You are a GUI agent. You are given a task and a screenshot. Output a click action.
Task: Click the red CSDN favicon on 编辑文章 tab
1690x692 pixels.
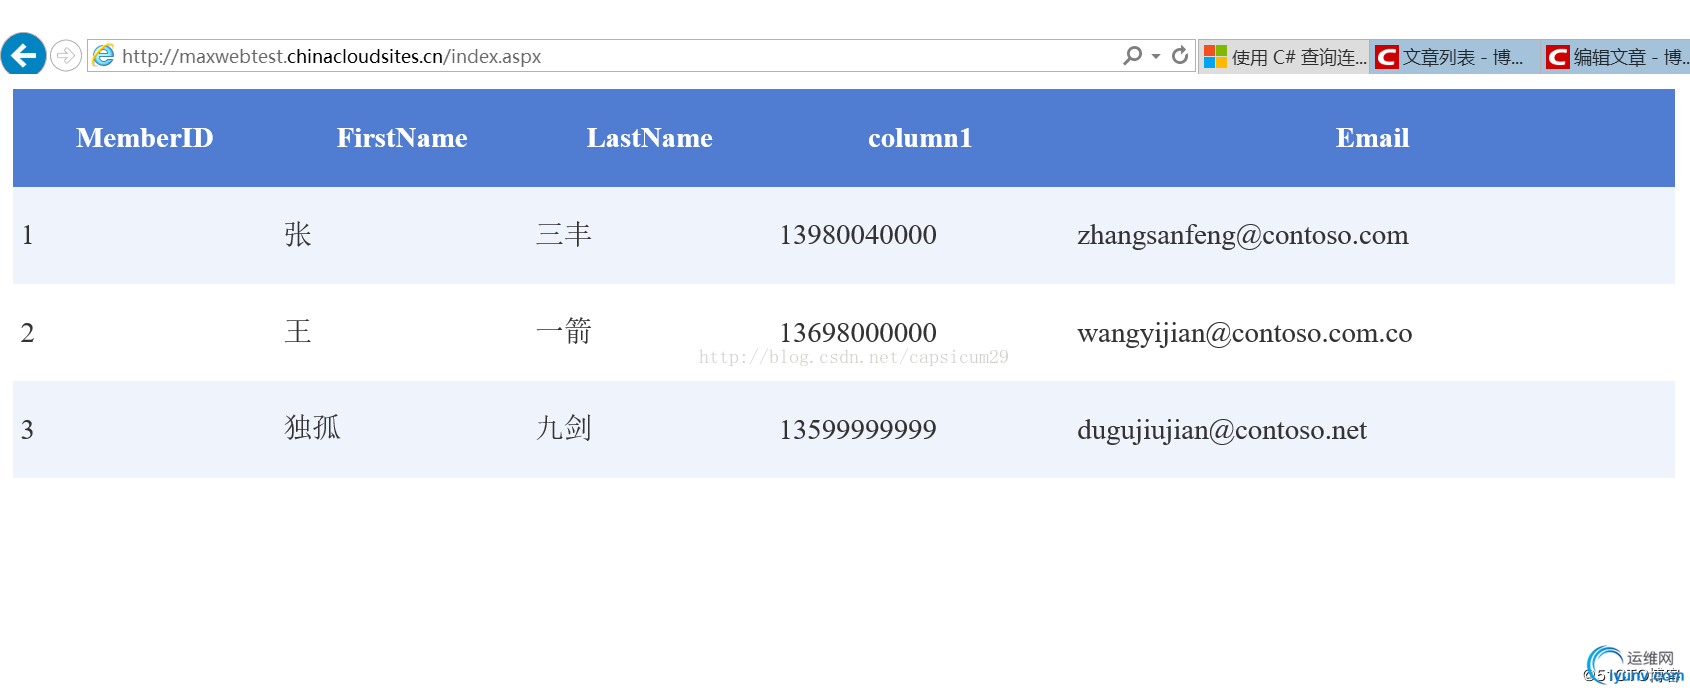1557,57
